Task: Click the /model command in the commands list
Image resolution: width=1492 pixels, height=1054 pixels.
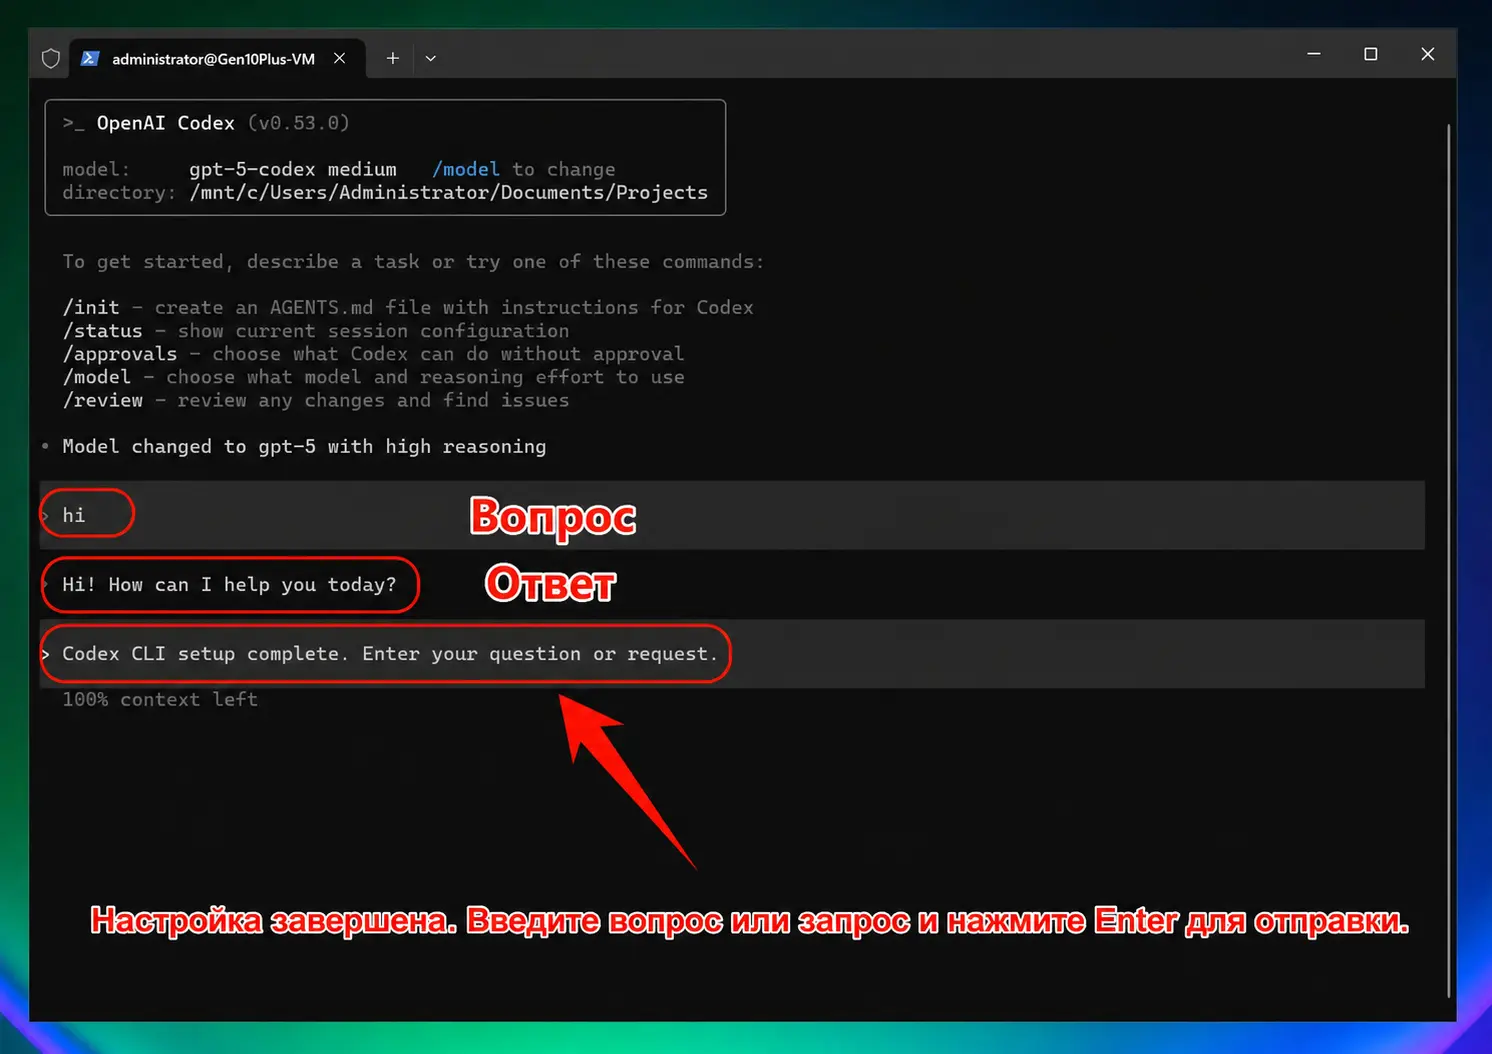Action: [x=97, y=376]
